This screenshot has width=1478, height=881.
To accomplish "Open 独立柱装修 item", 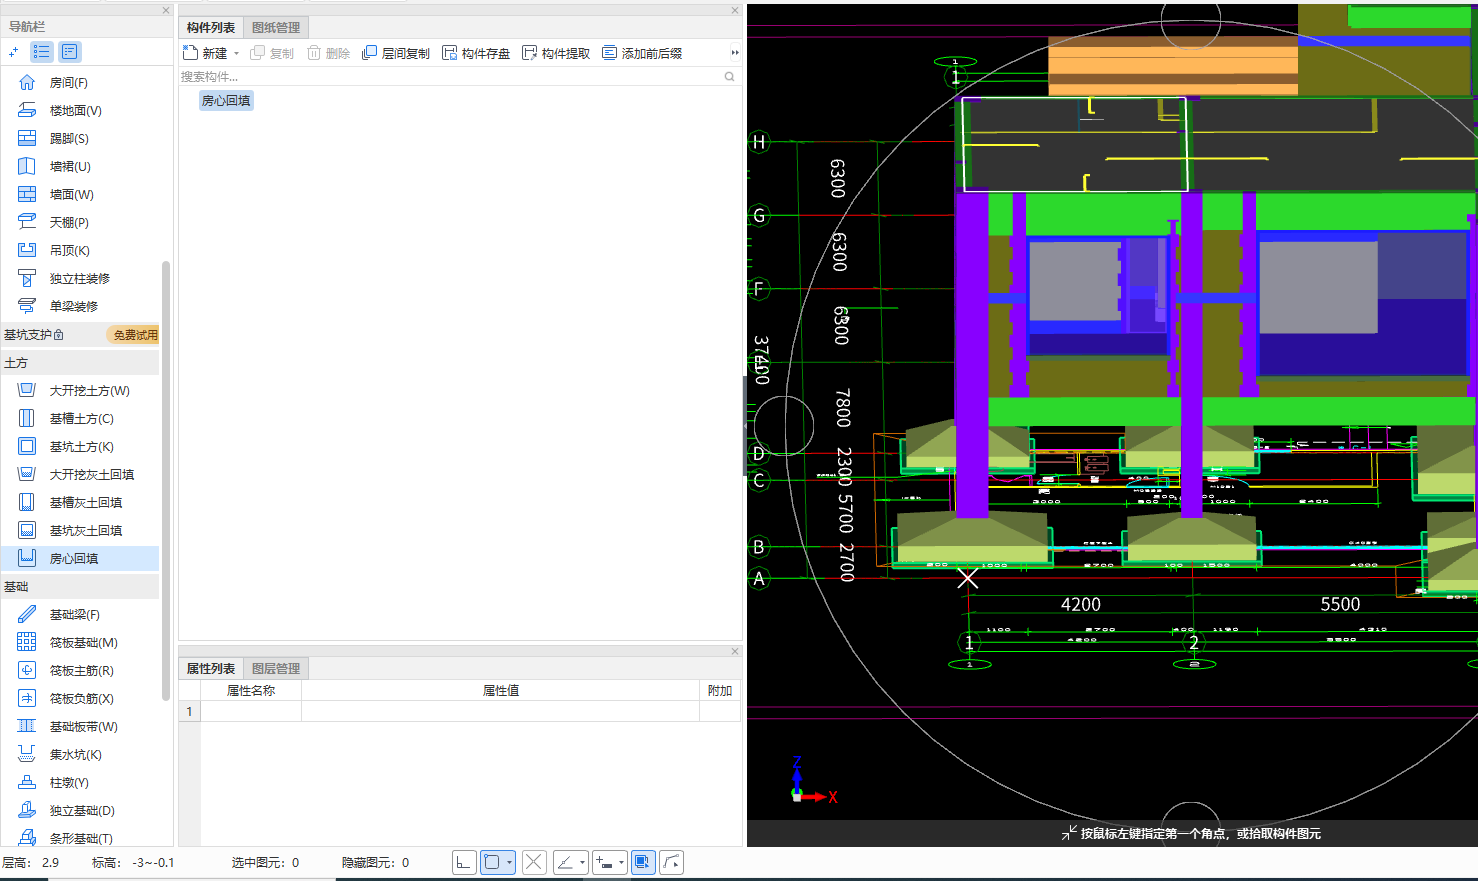I will [79, 279].
